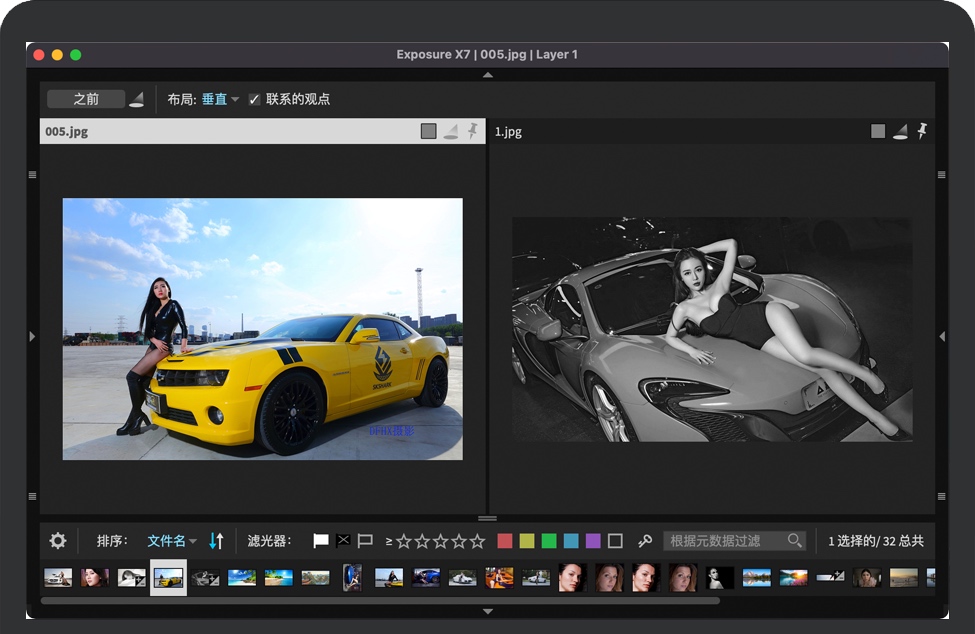Filter by red color label
The height and width of the screenshot is (634, 975).
[505, 541]
